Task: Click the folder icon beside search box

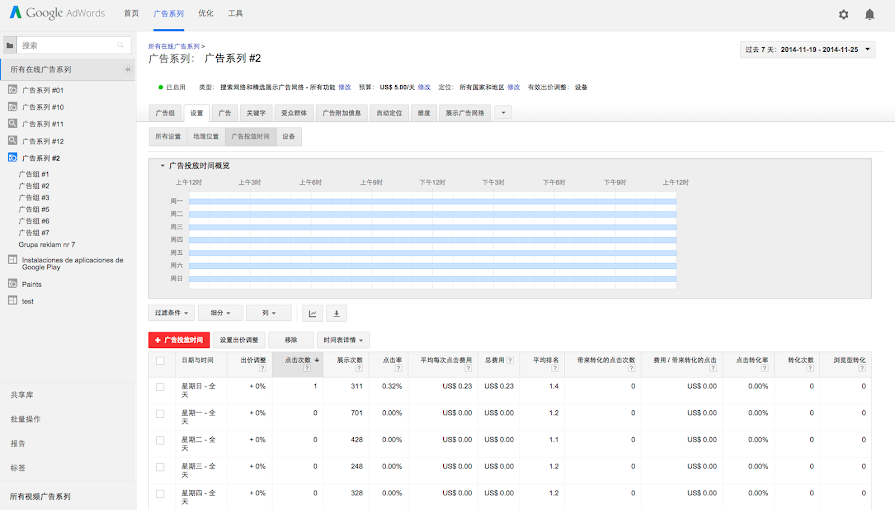Action: point(10,46)
